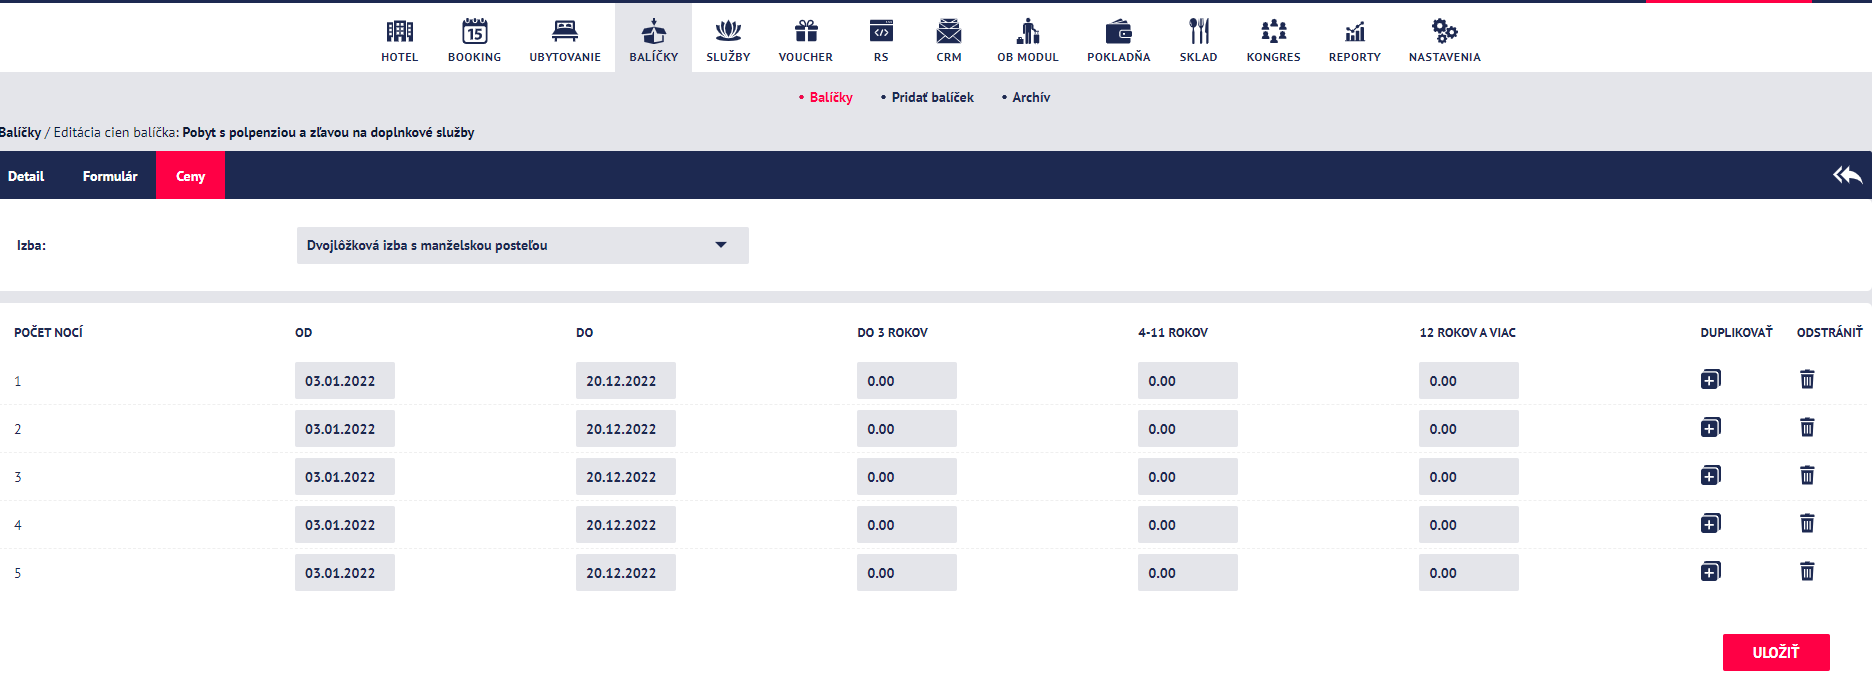Switch to the Detail tab
The height and width of the screenshot is (691, 1872).
[x=26, y=176]
